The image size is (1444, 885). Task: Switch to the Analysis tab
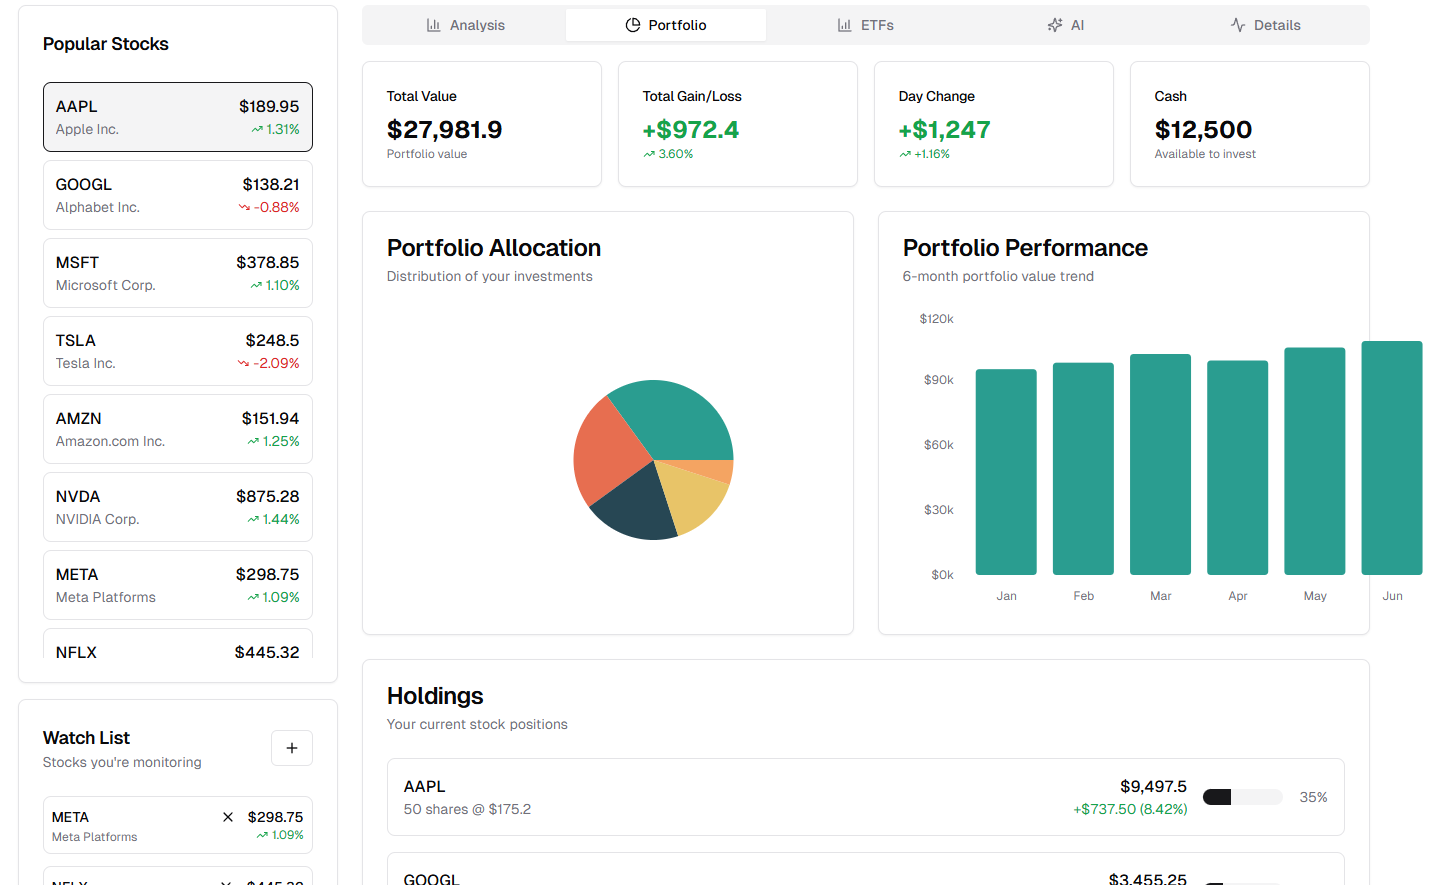pos(465,25)
